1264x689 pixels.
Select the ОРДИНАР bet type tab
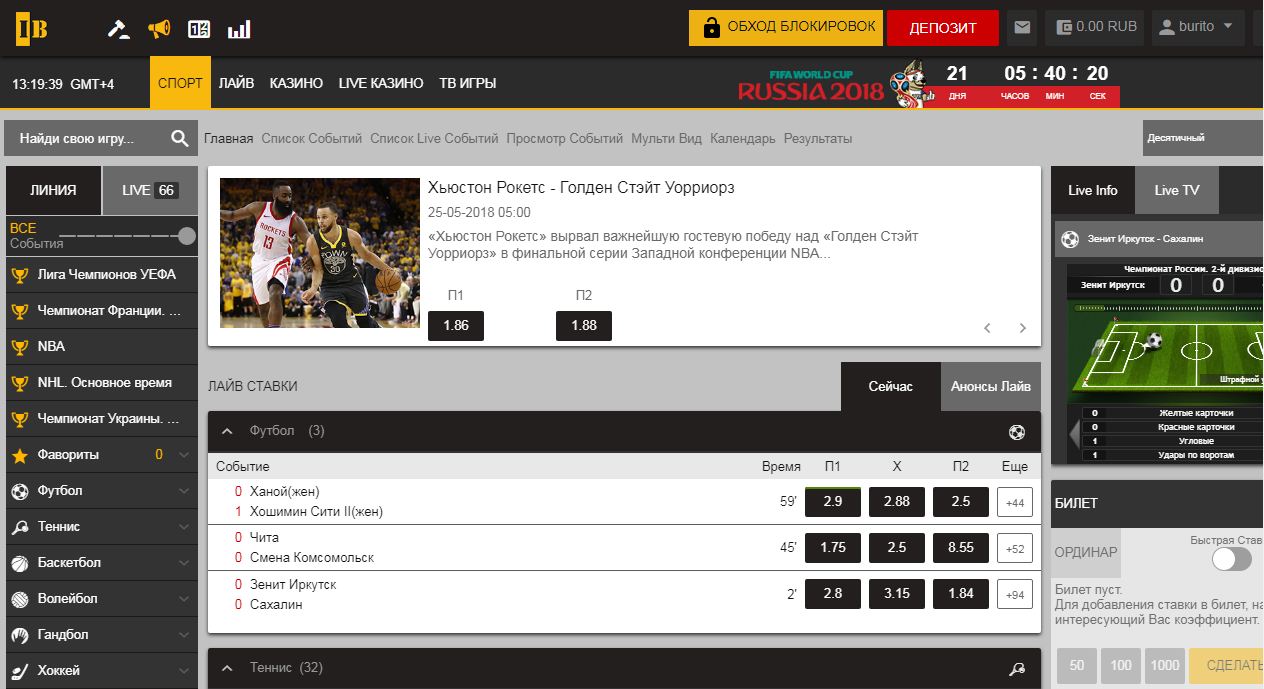1086,552
